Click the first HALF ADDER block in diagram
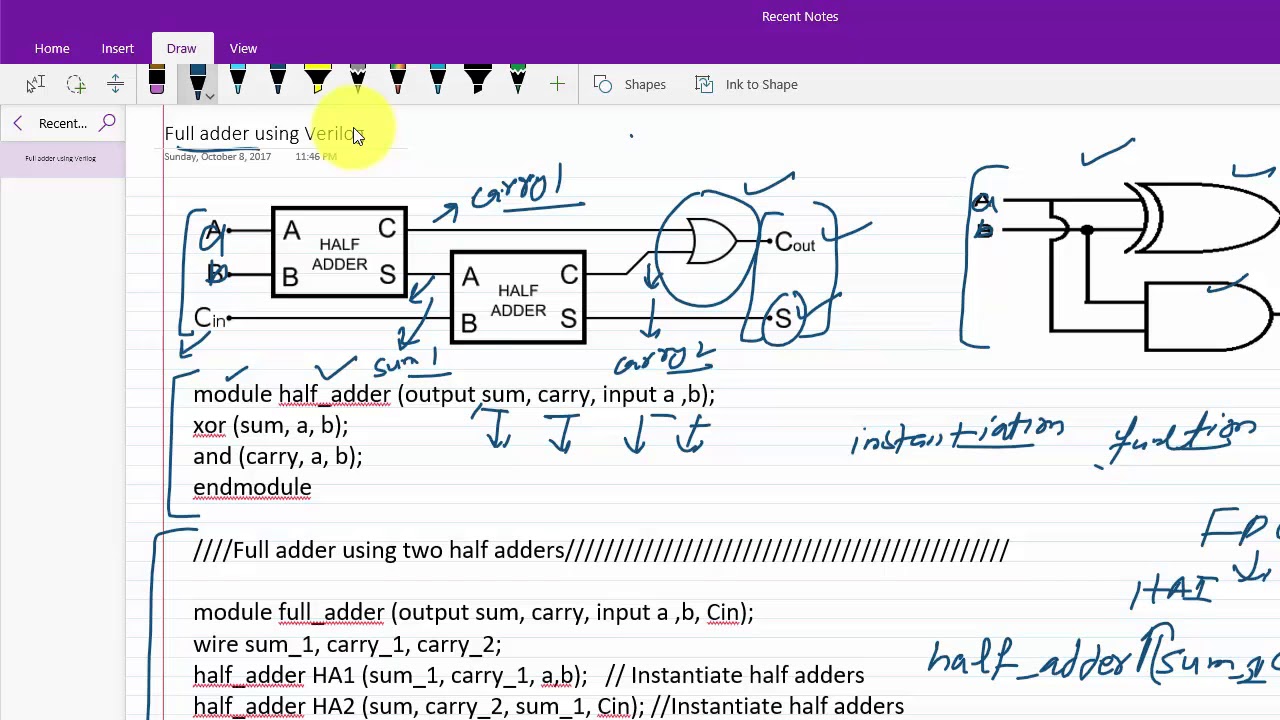The image size is (1280, 720). point(339,253)
